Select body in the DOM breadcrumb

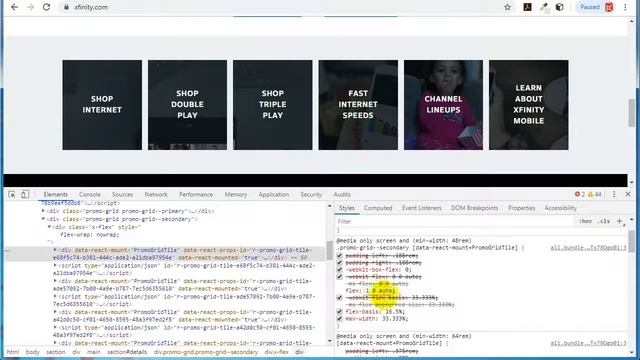click(33, 352)
